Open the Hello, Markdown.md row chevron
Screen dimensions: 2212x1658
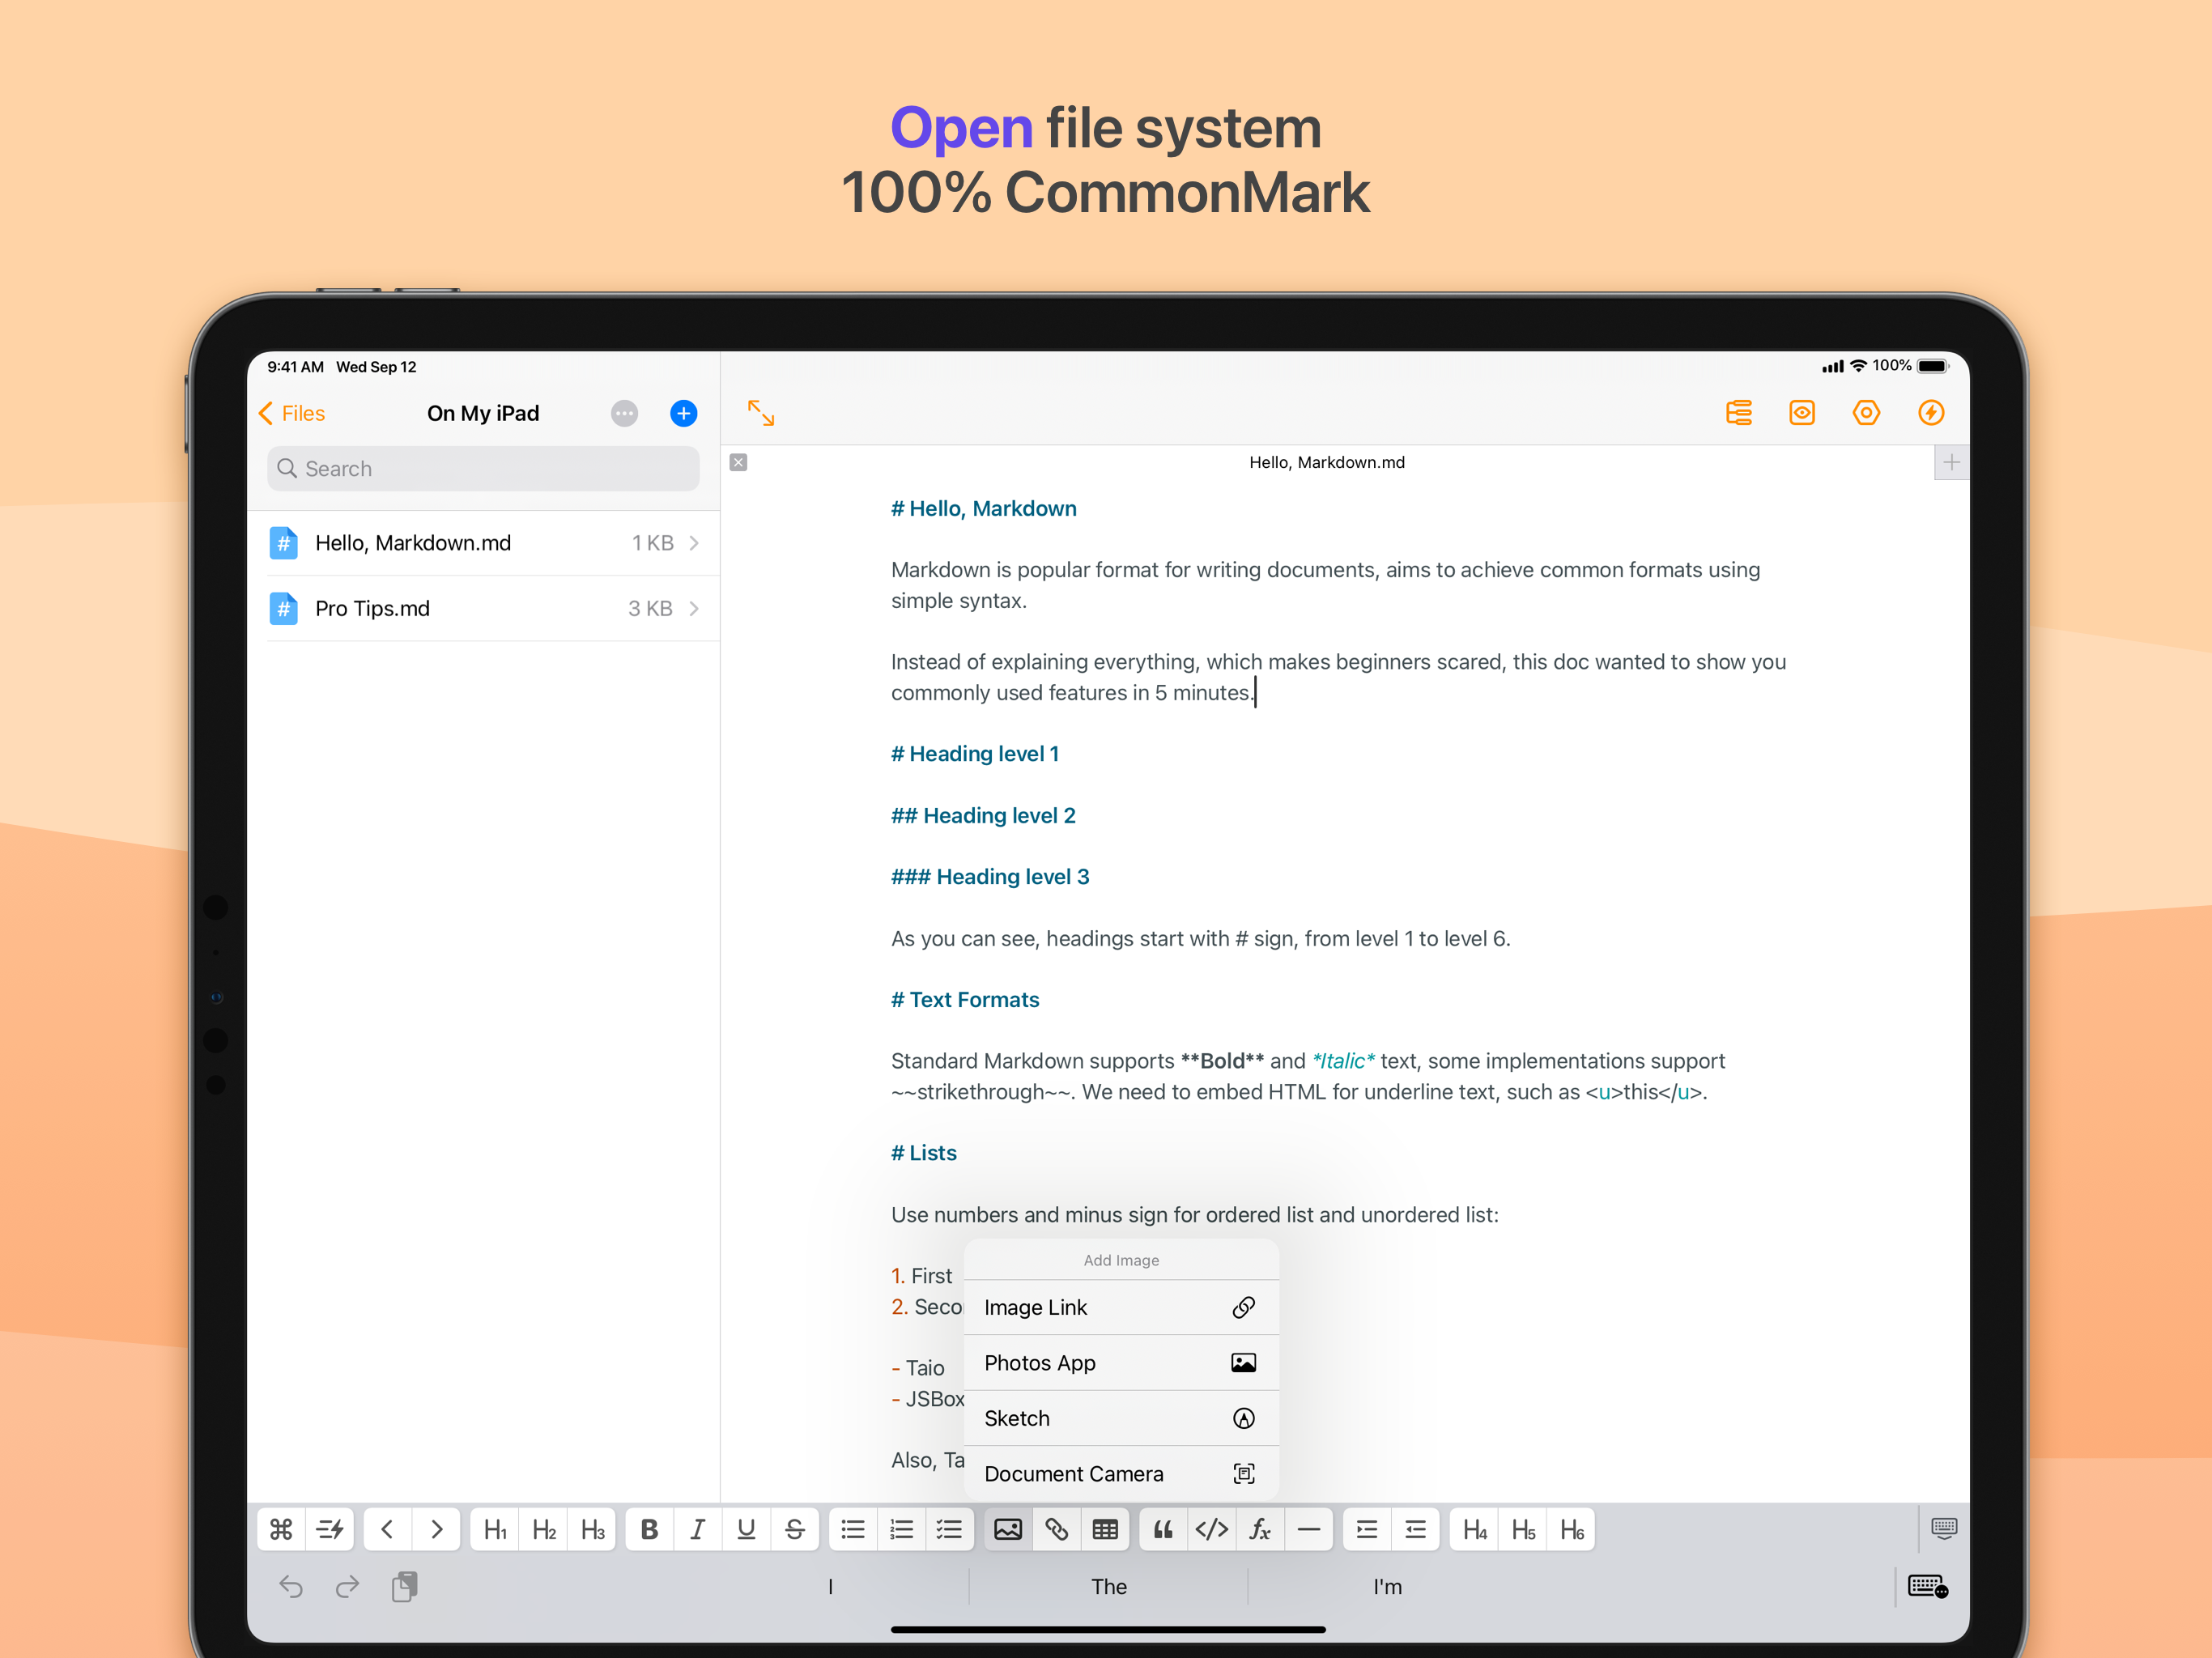point(694,543)
